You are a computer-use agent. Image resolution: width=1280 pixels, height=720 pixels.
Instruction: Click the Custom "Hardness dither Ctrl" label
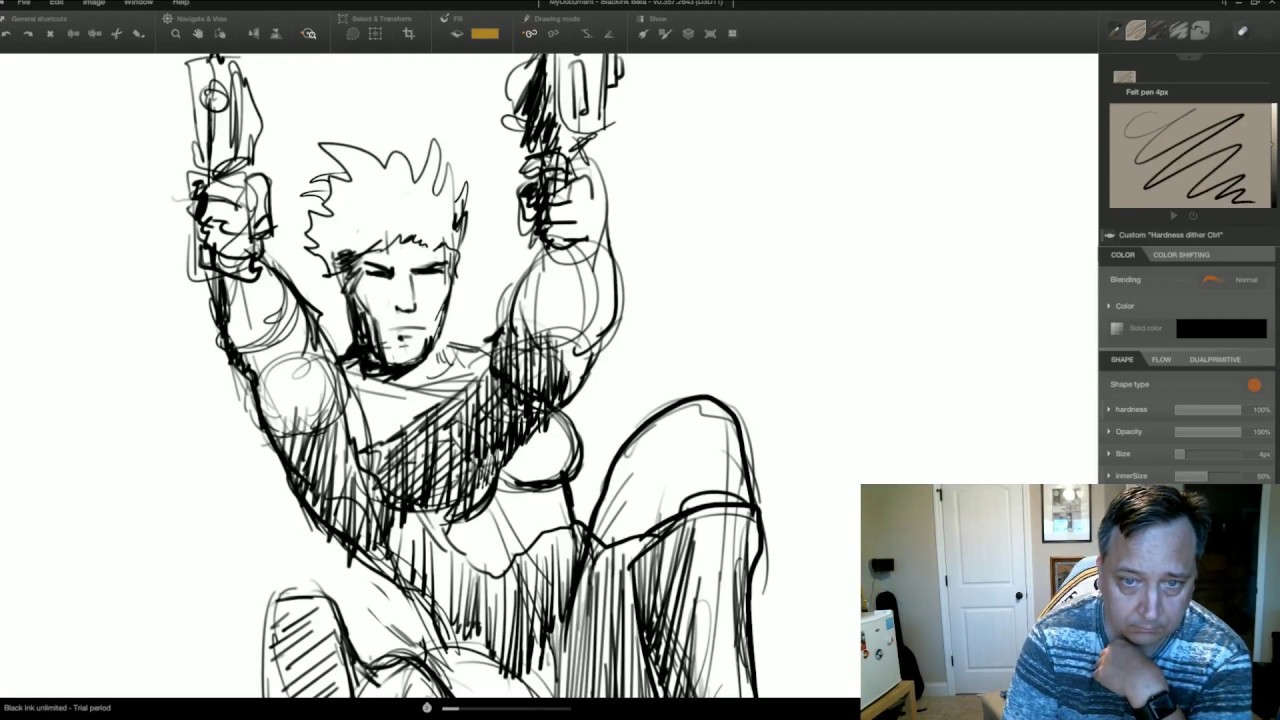pyautogui.click(x=1170, y=235)
